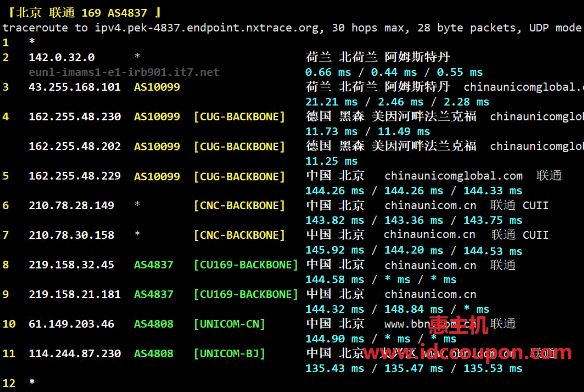Click CU169-BACKBONE tag on 219.158.21.181 row
This screenshot has width=584, height=392.
tap(246, 294)
